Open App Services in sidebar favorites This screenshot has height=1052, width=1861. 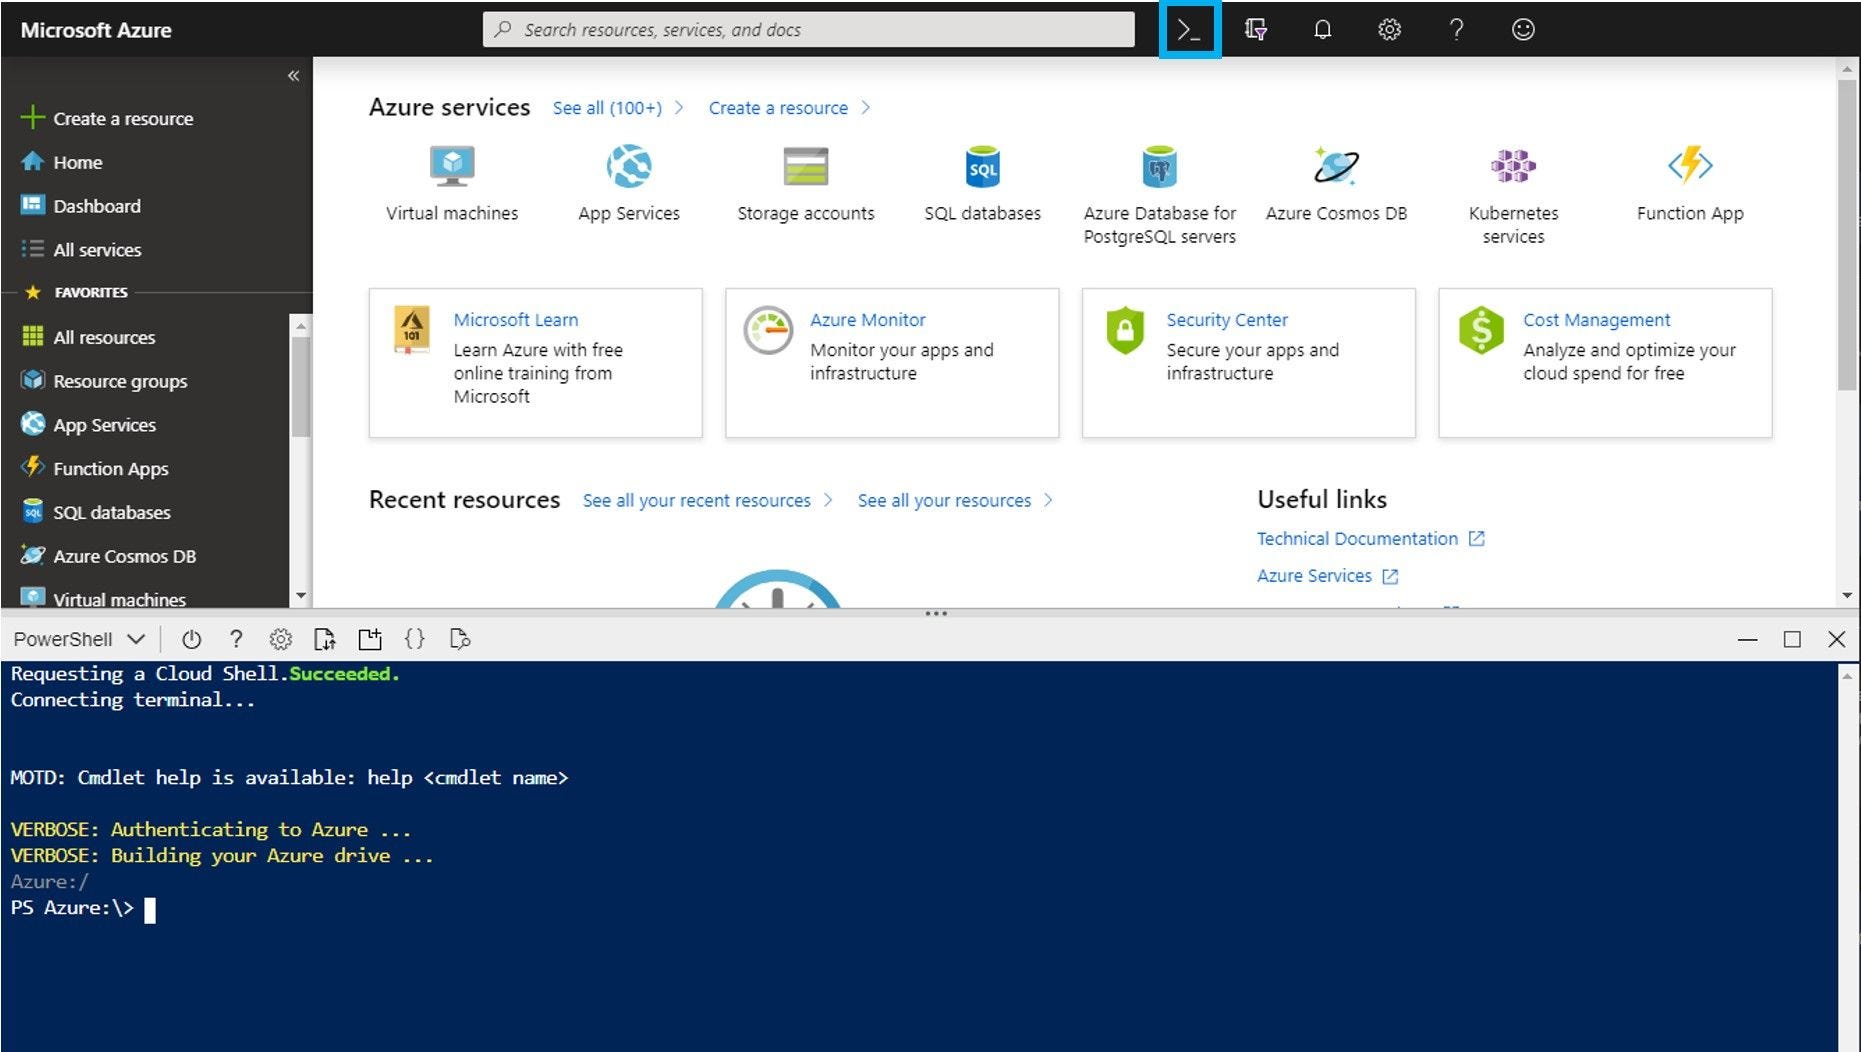point(88,425)
